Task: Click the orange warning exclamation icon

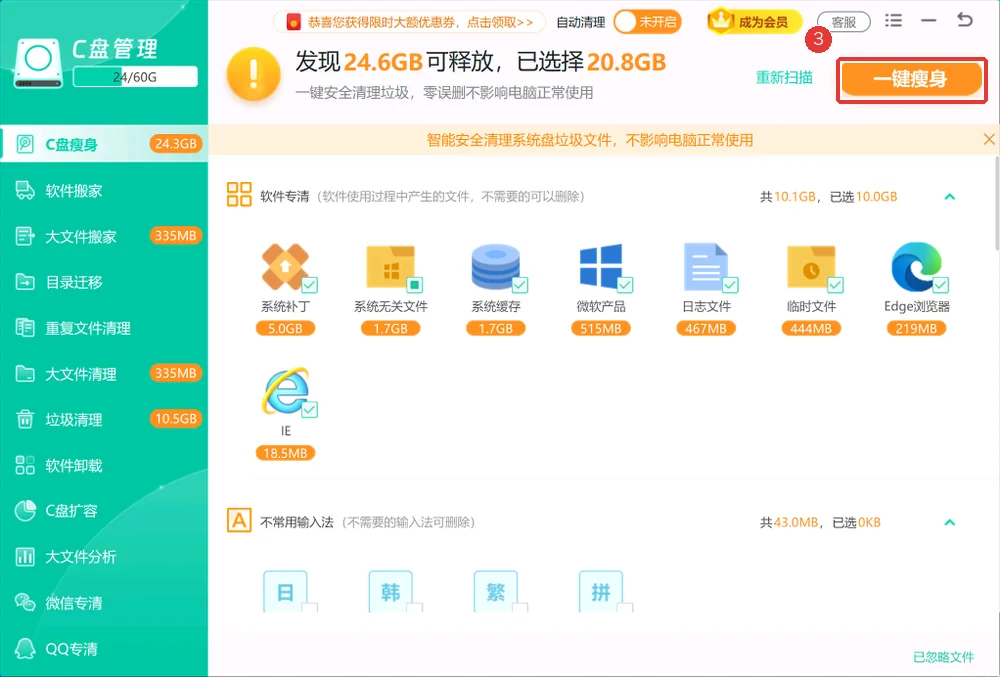Action: [x=254, y=74]
